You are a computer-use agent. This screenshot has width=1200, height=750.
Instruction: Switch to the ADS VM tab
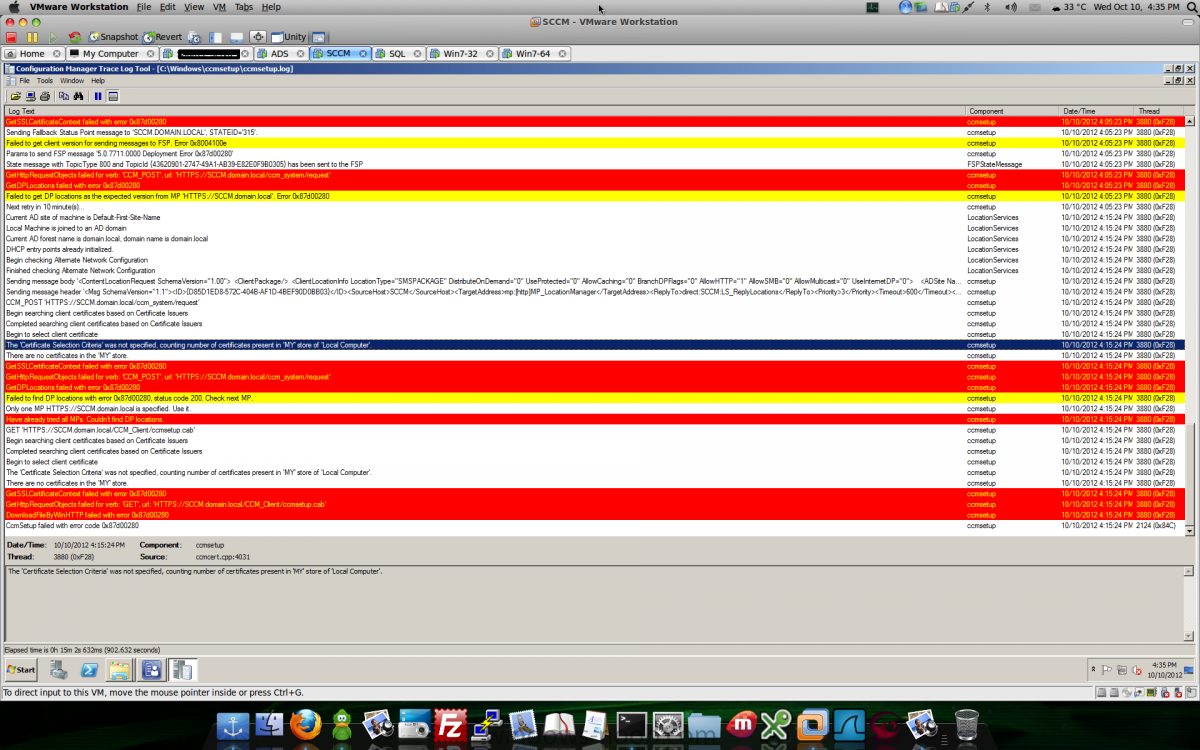(279, 54)
